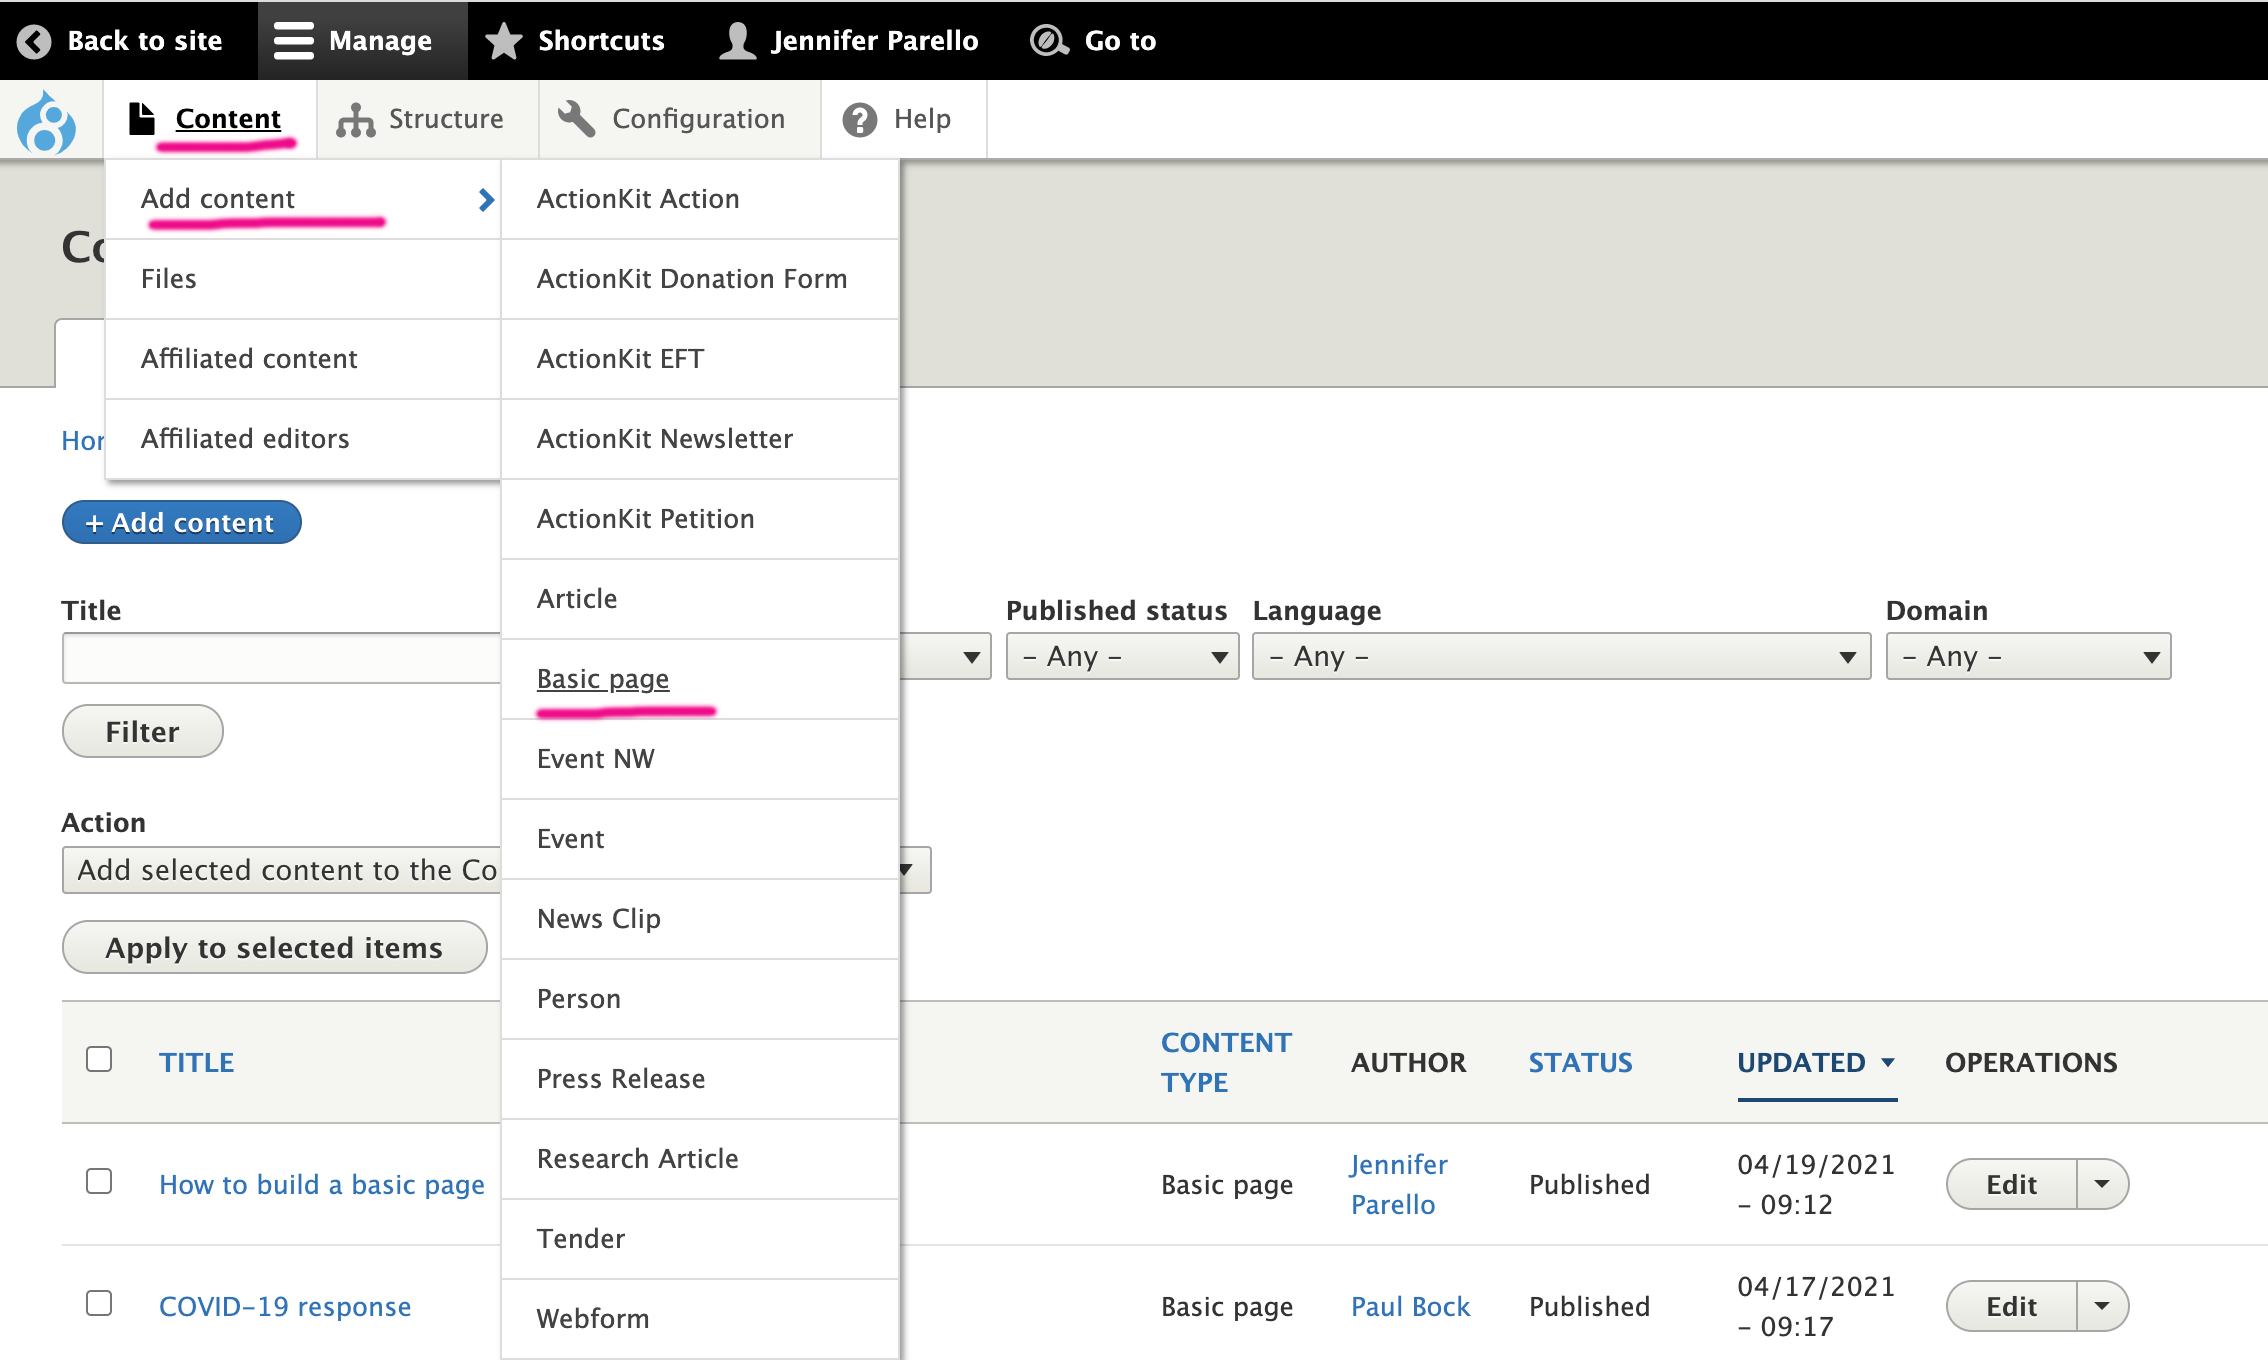Click the Add content submenu chevron
This screenshot has width=2268, height=1360.
click(486, 200)
